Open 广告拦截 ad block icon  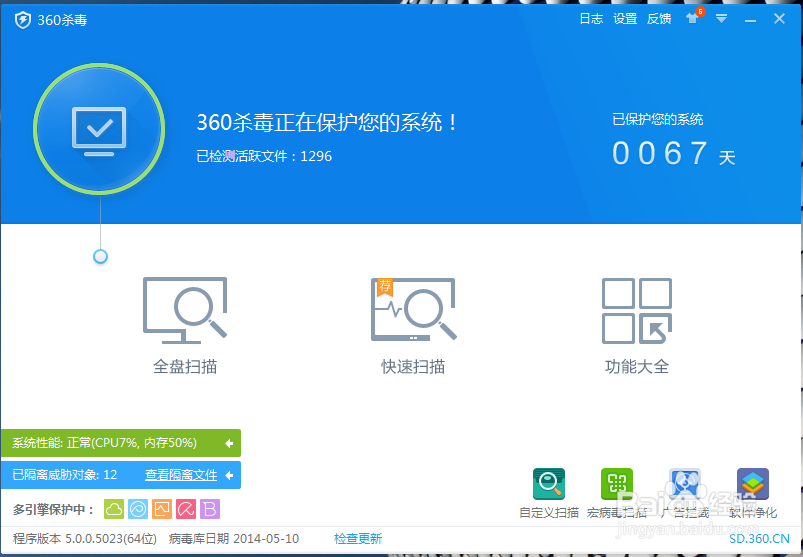click(685, 484)
